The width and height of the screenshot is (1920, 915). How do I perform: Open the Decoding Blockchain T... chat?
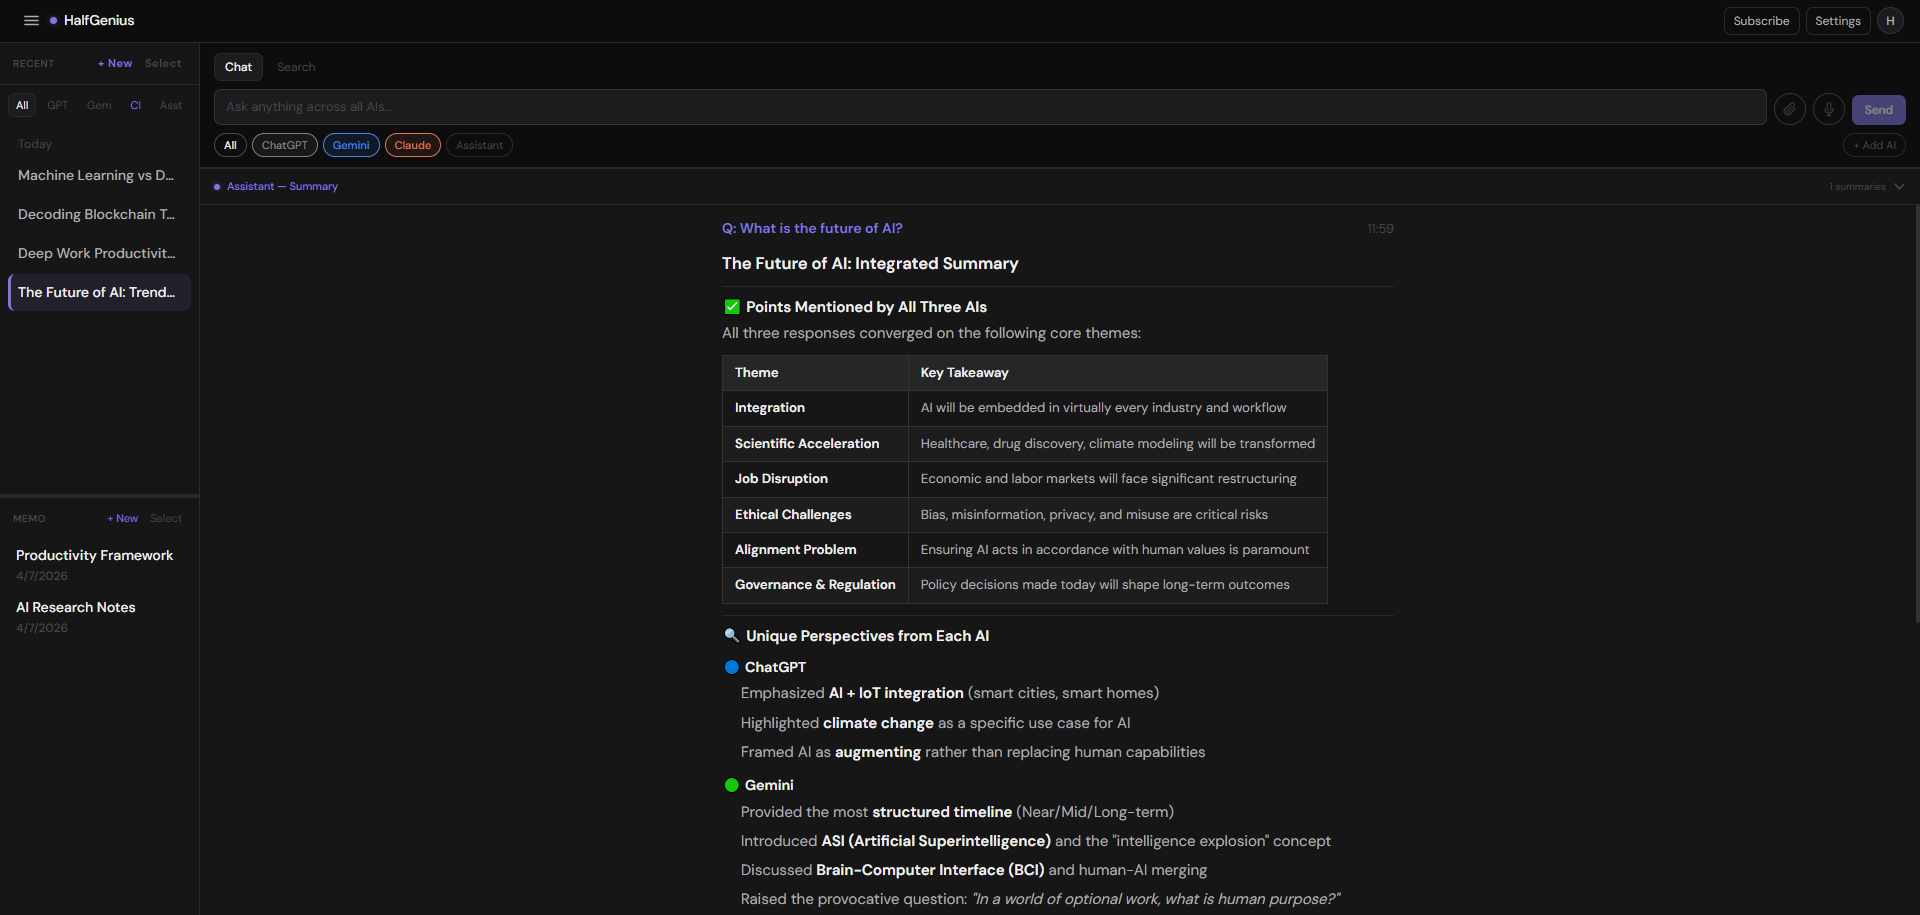point(99,214)
